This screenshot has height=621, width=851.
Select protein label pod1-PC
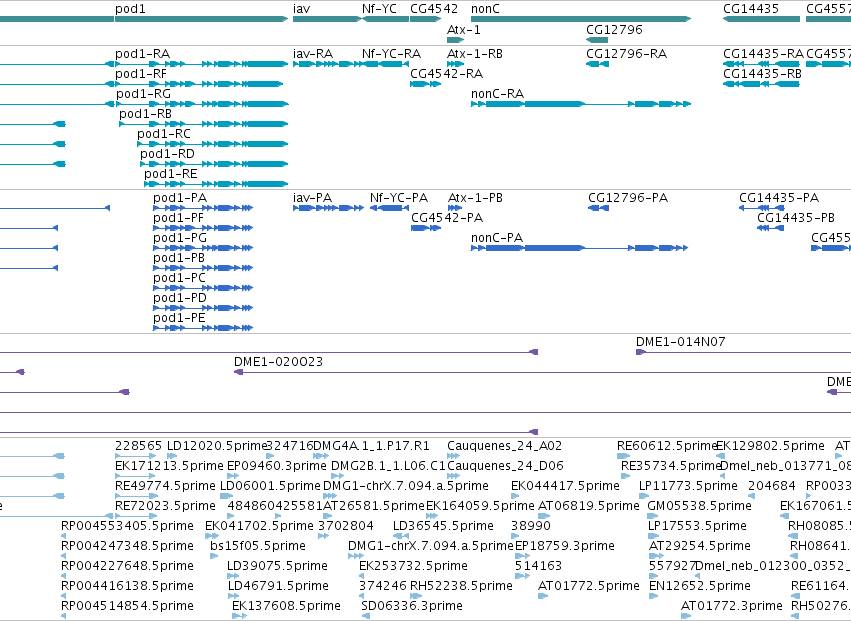[180, 278]
